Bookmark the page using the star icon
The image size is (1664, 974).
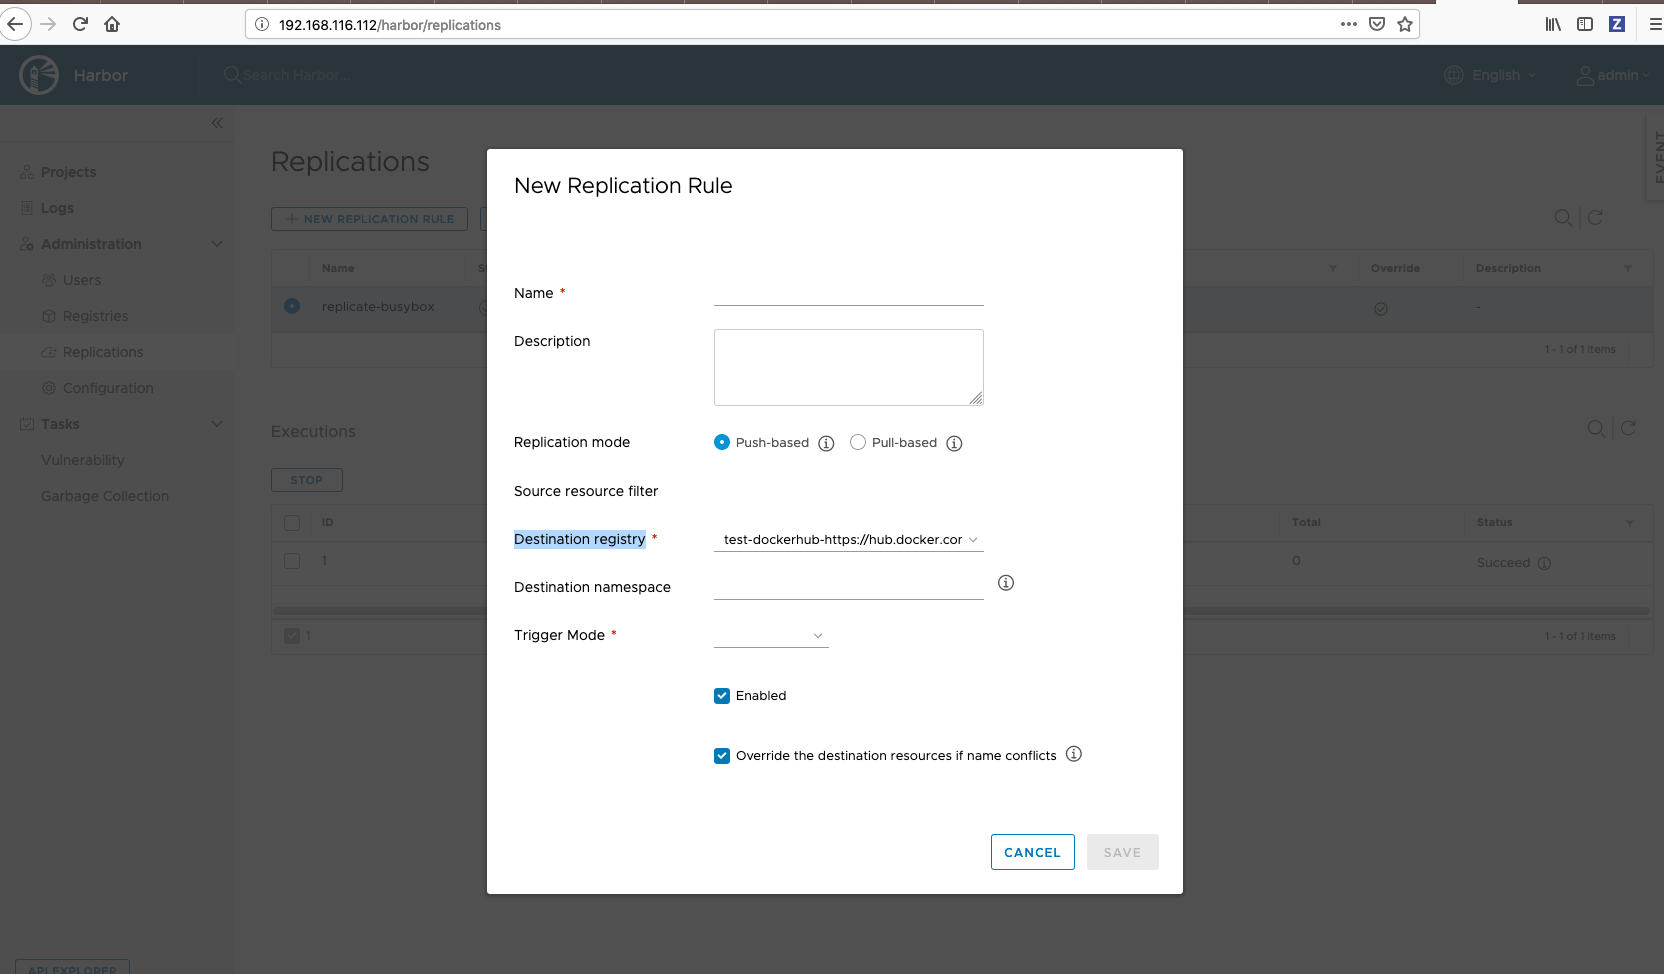(1404, 24)
